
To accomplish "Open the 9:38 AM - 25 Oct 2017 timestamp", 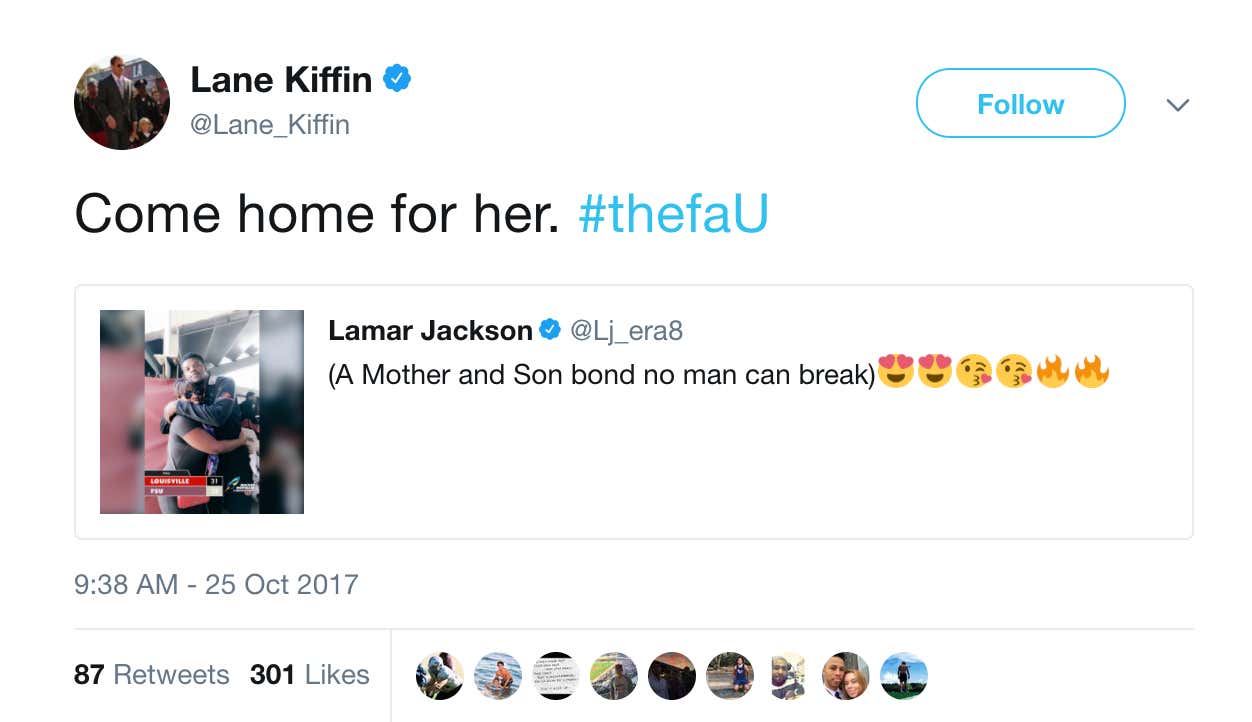I will click(x=216, y=584).
